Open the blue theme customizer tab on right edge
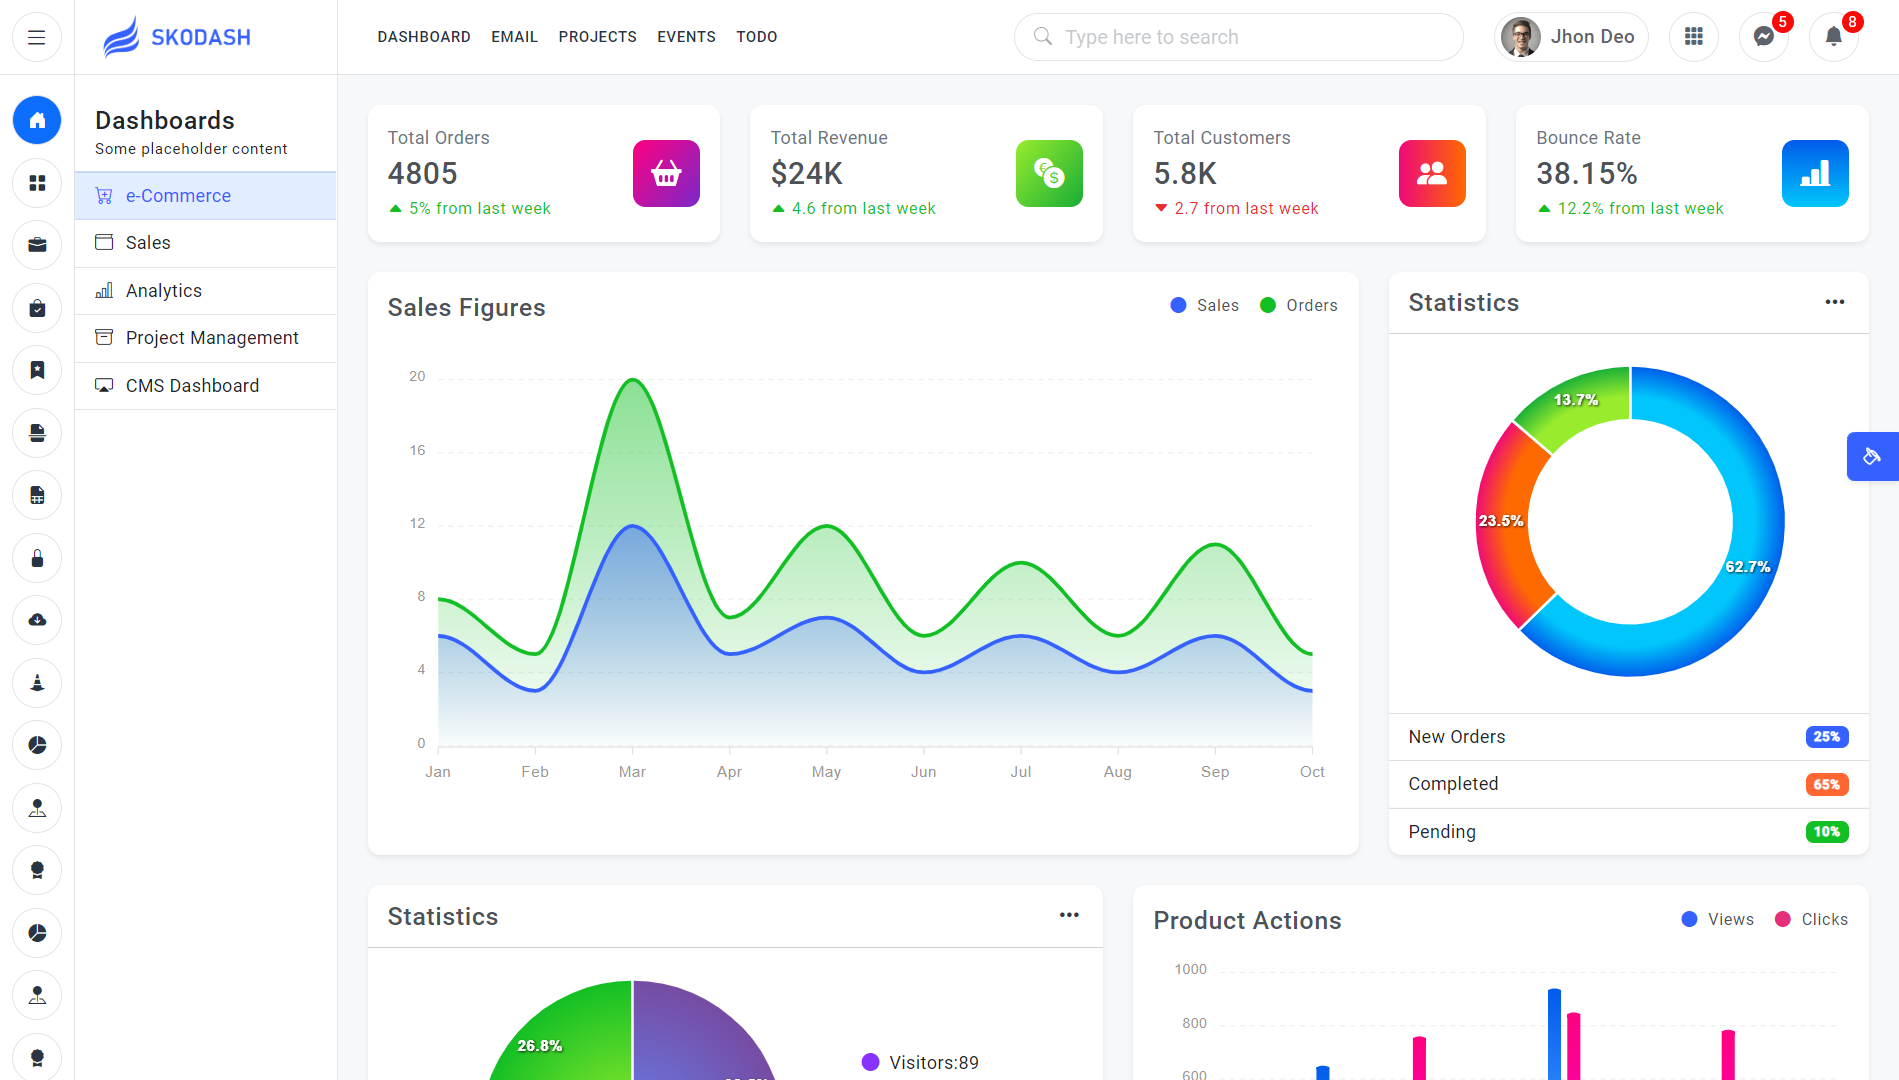The image size is (1899, 1080). click(x=1872, y=456)
